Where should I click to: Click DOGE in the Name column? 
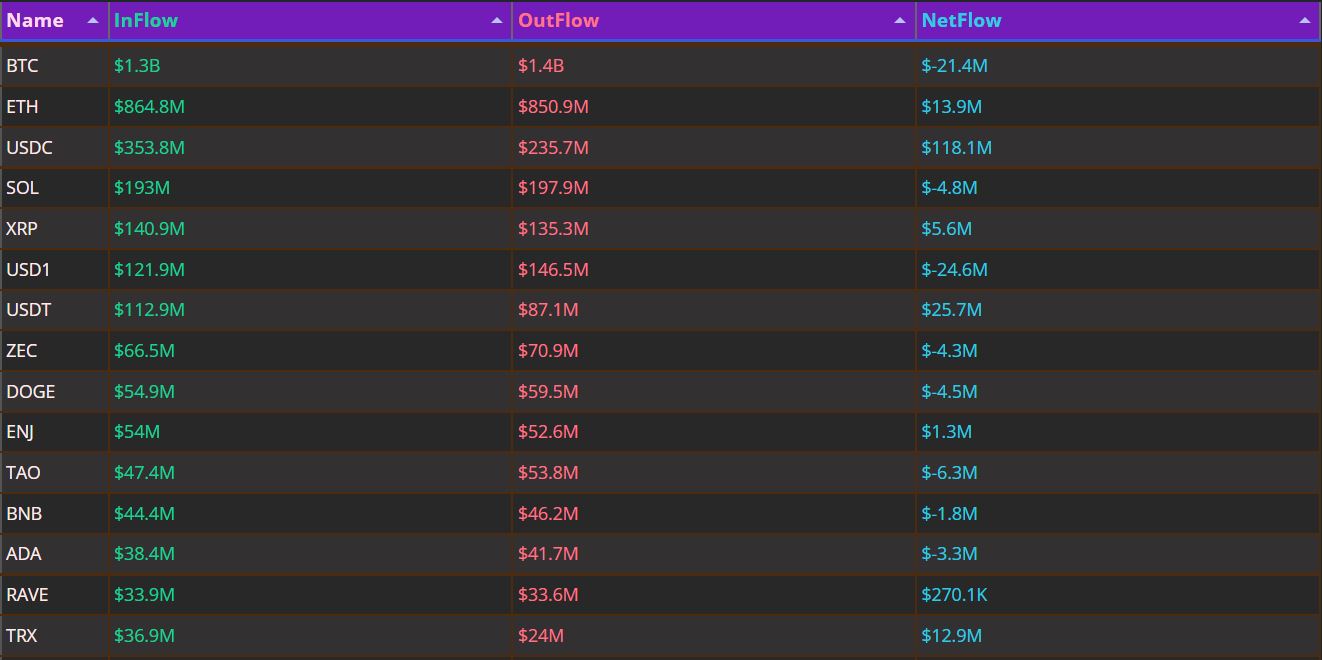pyautogui.click(x=30, y=392)
